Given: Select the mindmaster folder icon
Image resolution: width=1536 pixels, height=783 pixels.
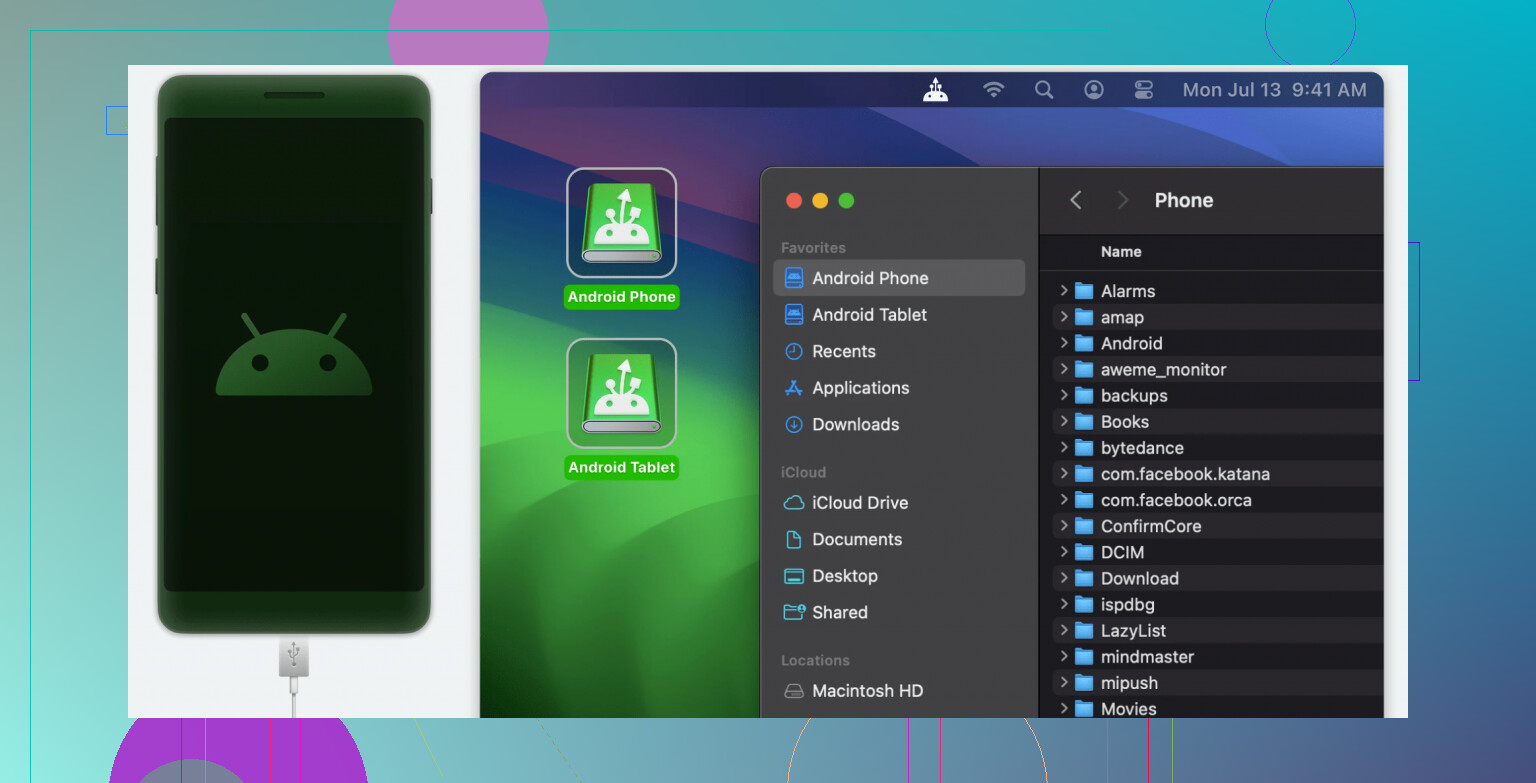Looking at the screenshot, I should (x=1084, y=657).
